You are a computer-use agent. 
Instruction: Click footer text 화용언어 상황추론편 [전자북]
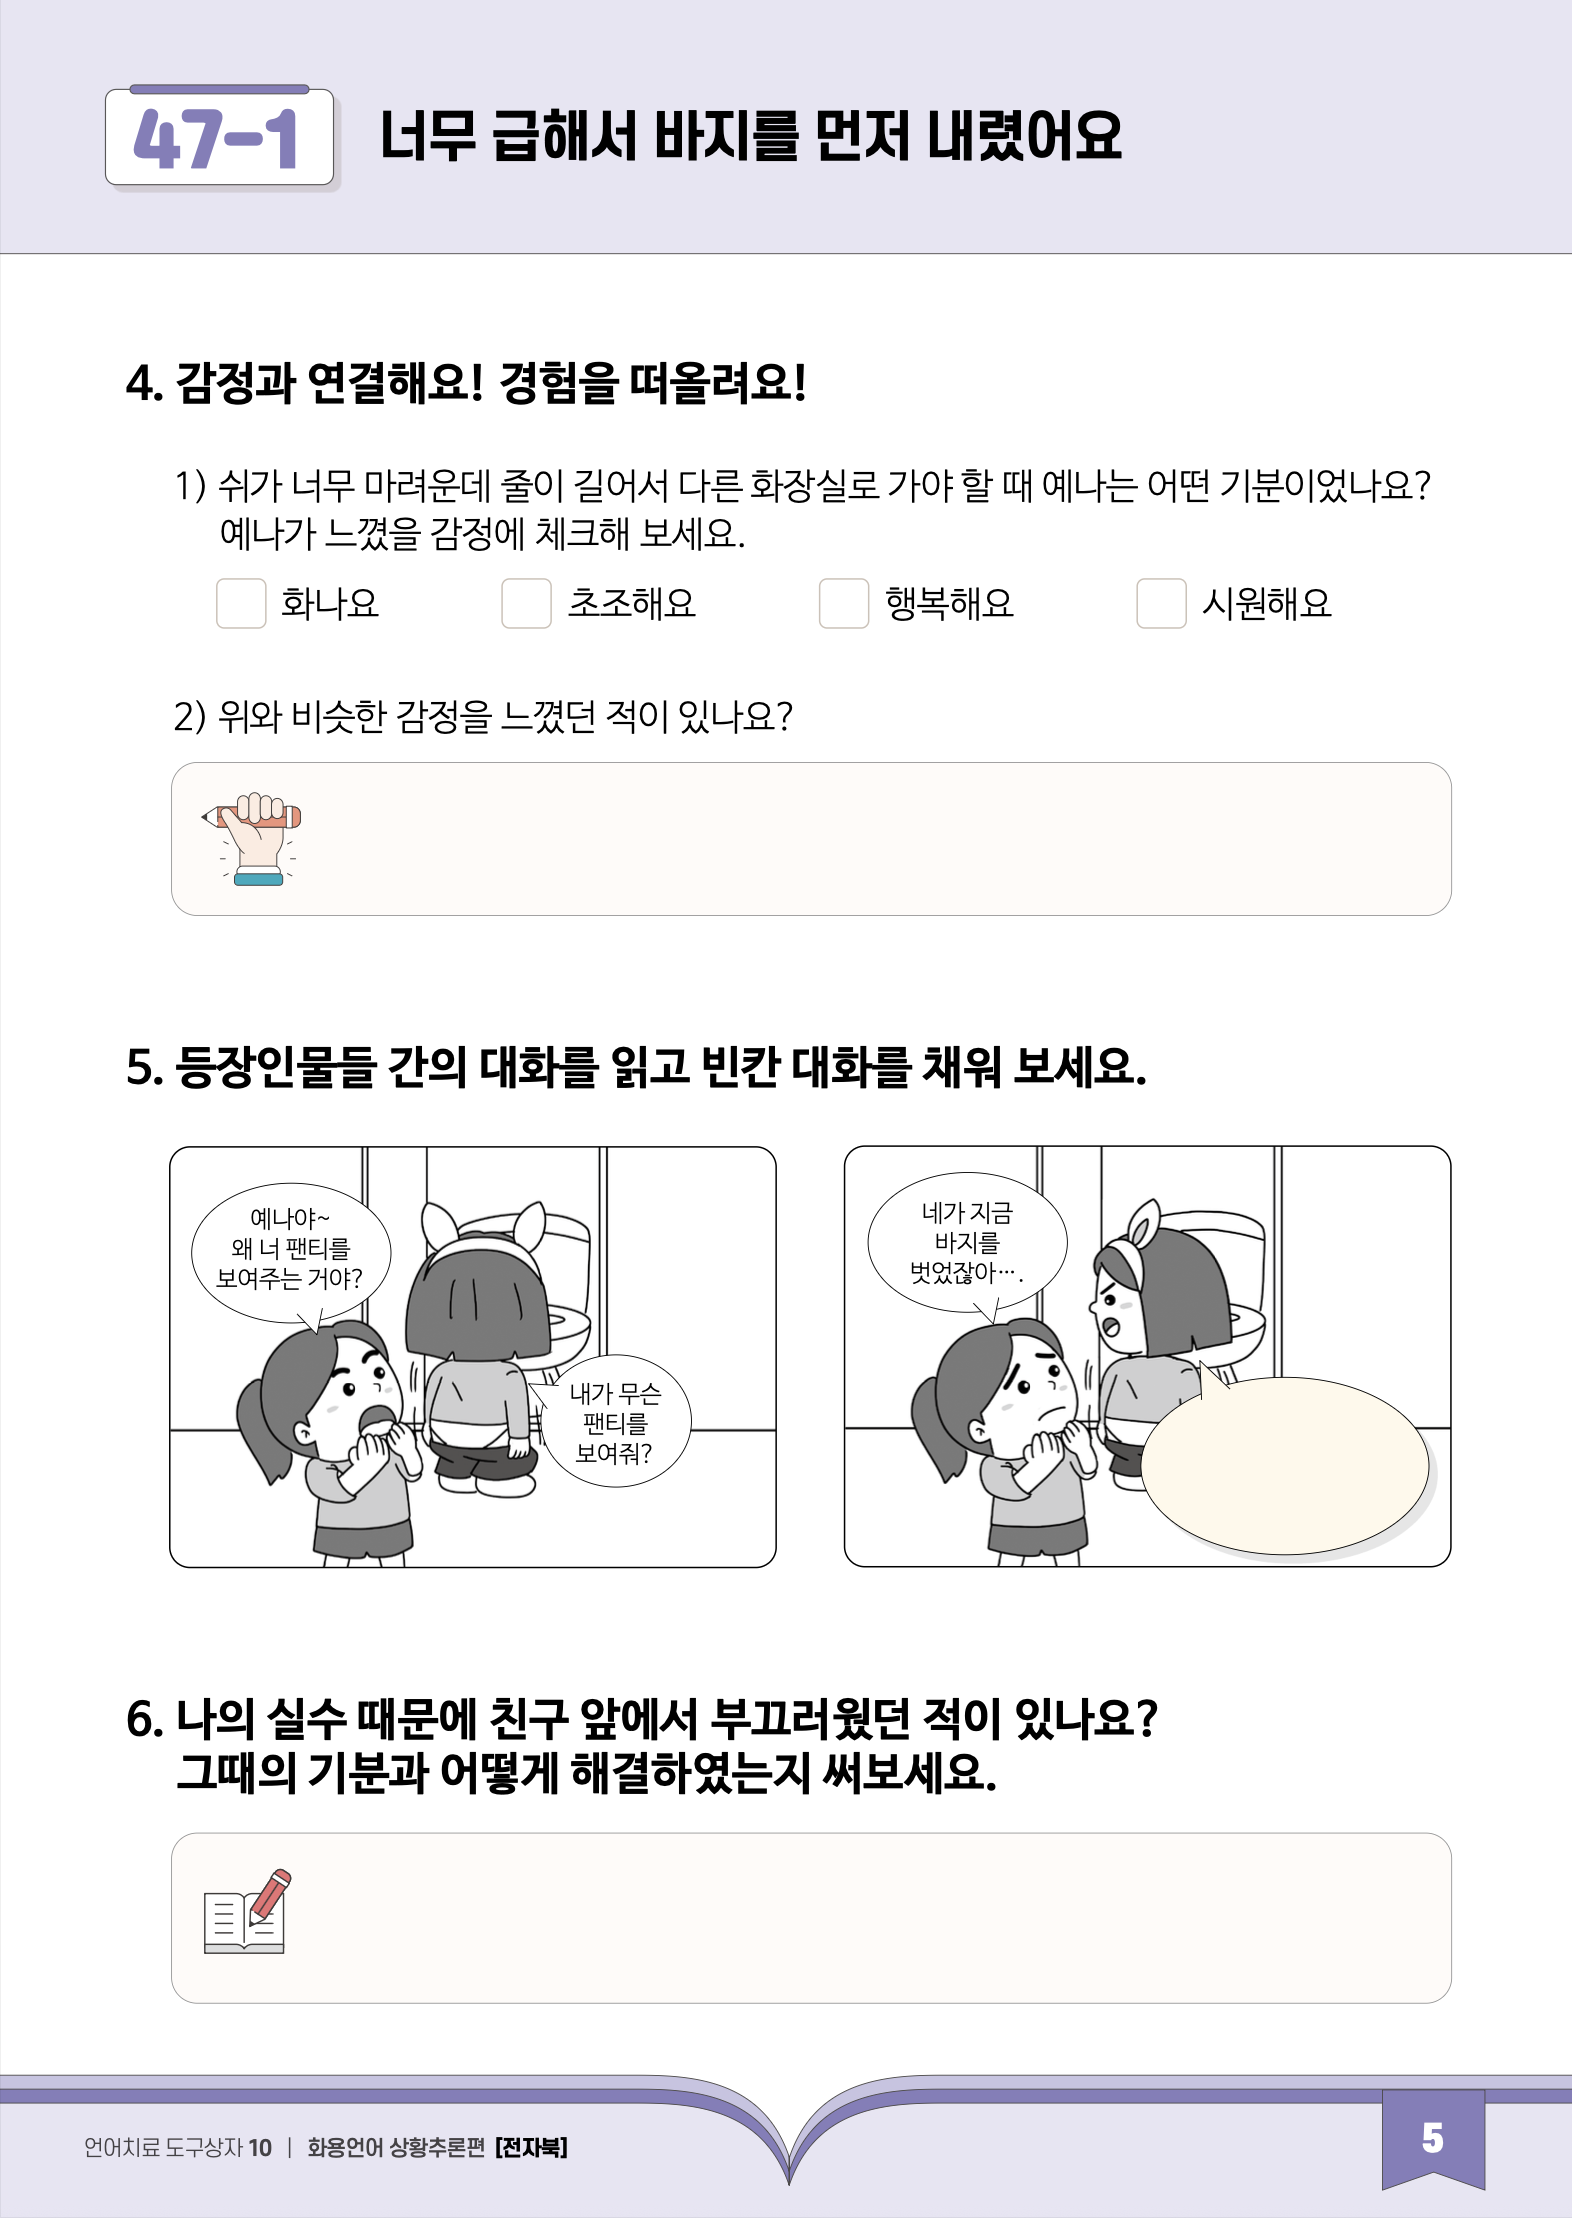pos(437,2147)
